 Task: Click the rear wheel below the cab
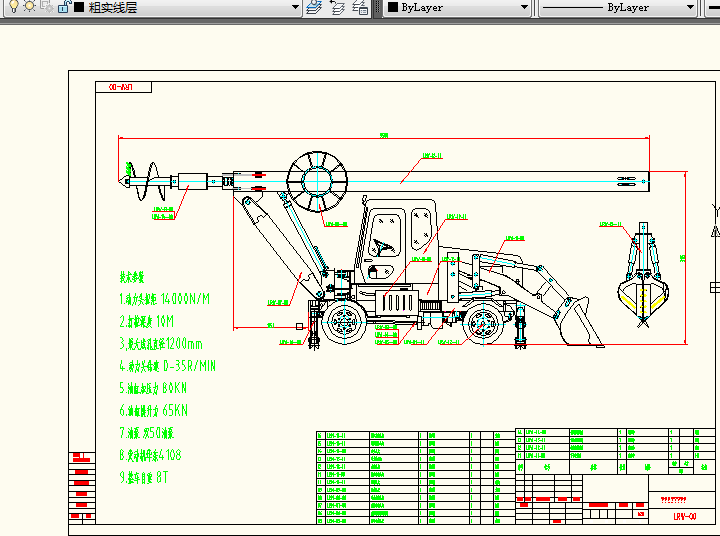coord(344,323)
